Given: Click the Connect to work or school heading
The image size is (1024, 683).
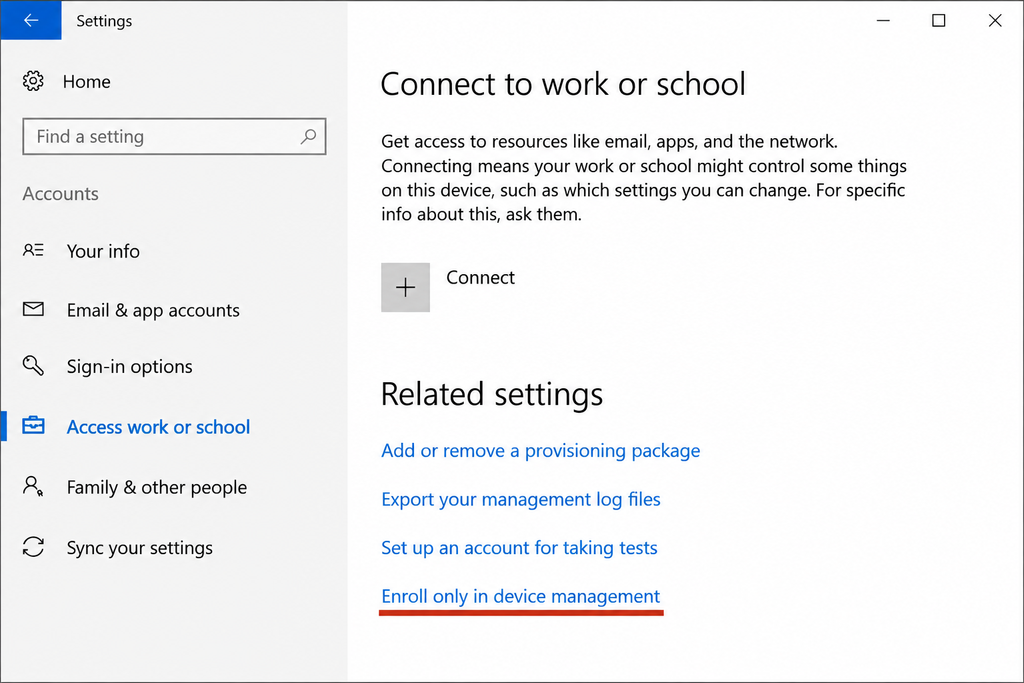Looking at the screenshot, I should [x=563, y=84].
